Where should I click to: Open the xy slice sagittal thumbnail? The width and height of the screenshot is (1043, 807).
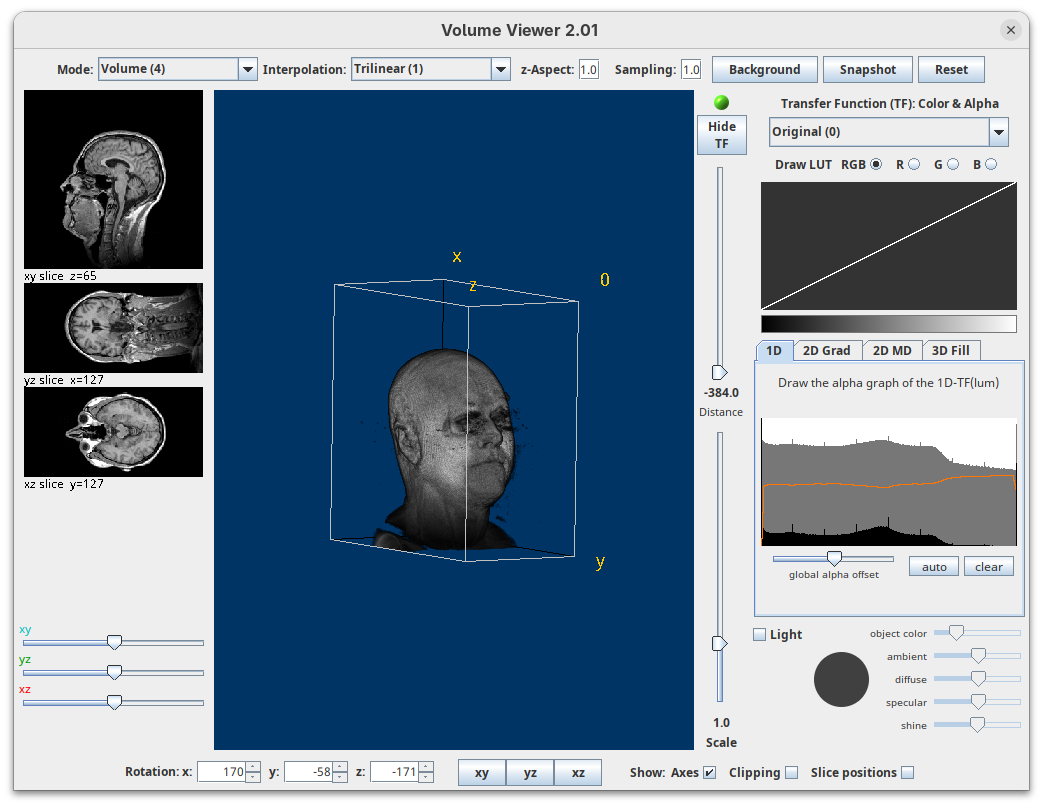(113, 180)
